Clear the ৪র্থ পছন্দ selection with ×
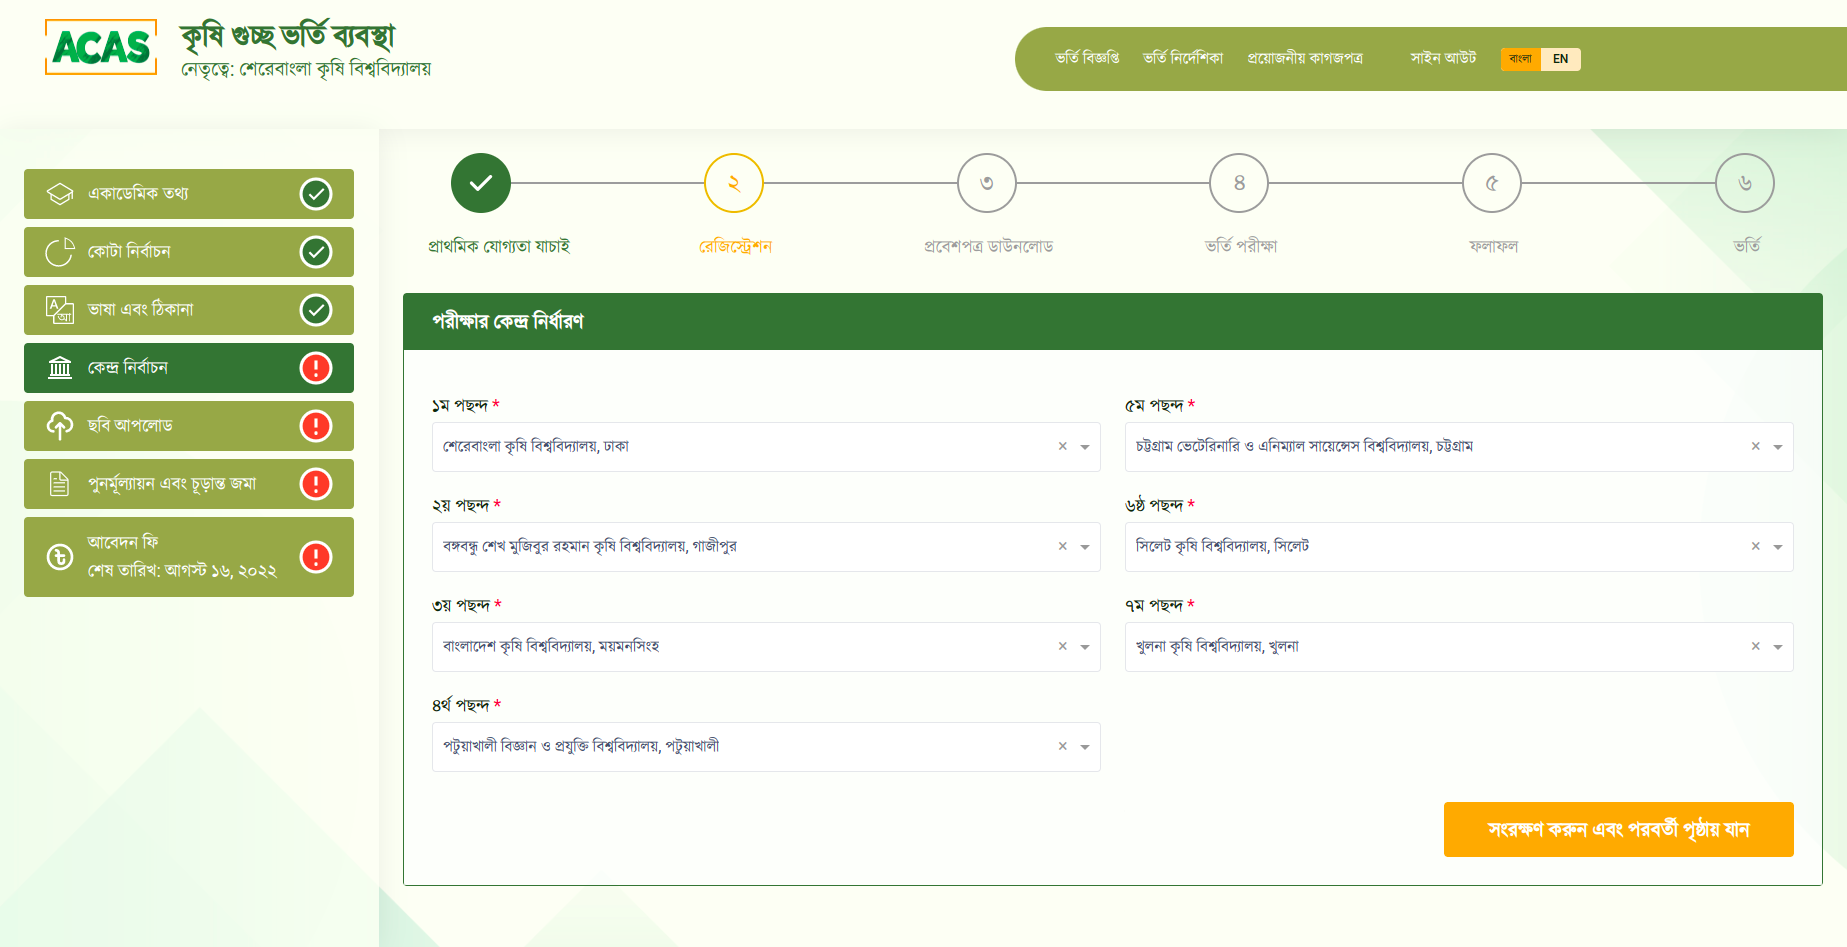The image size is (1847, 947). [x=1063, y=746]
